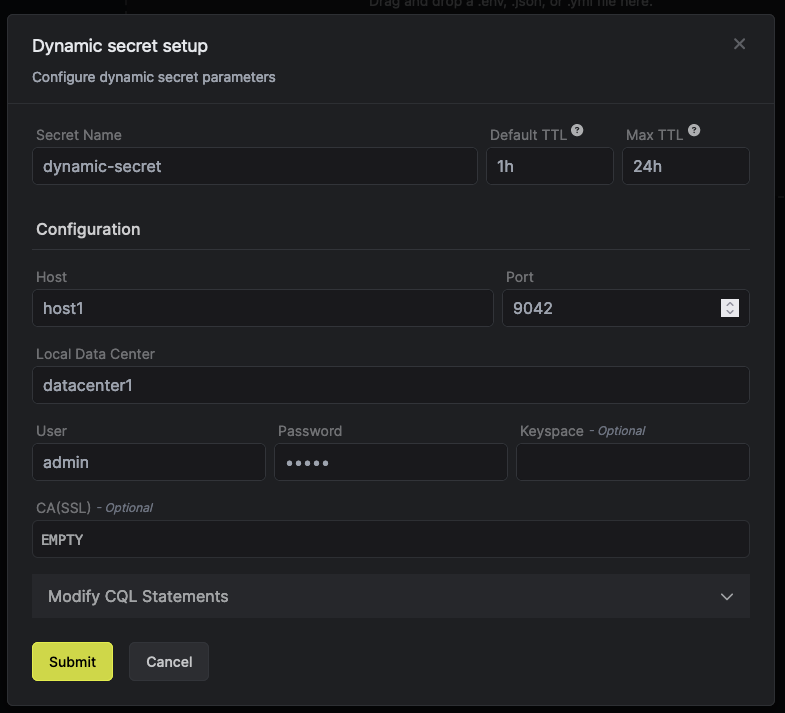Click the Configuration section heading
This screenshot has height=713, width=785.
coord(88,229)
